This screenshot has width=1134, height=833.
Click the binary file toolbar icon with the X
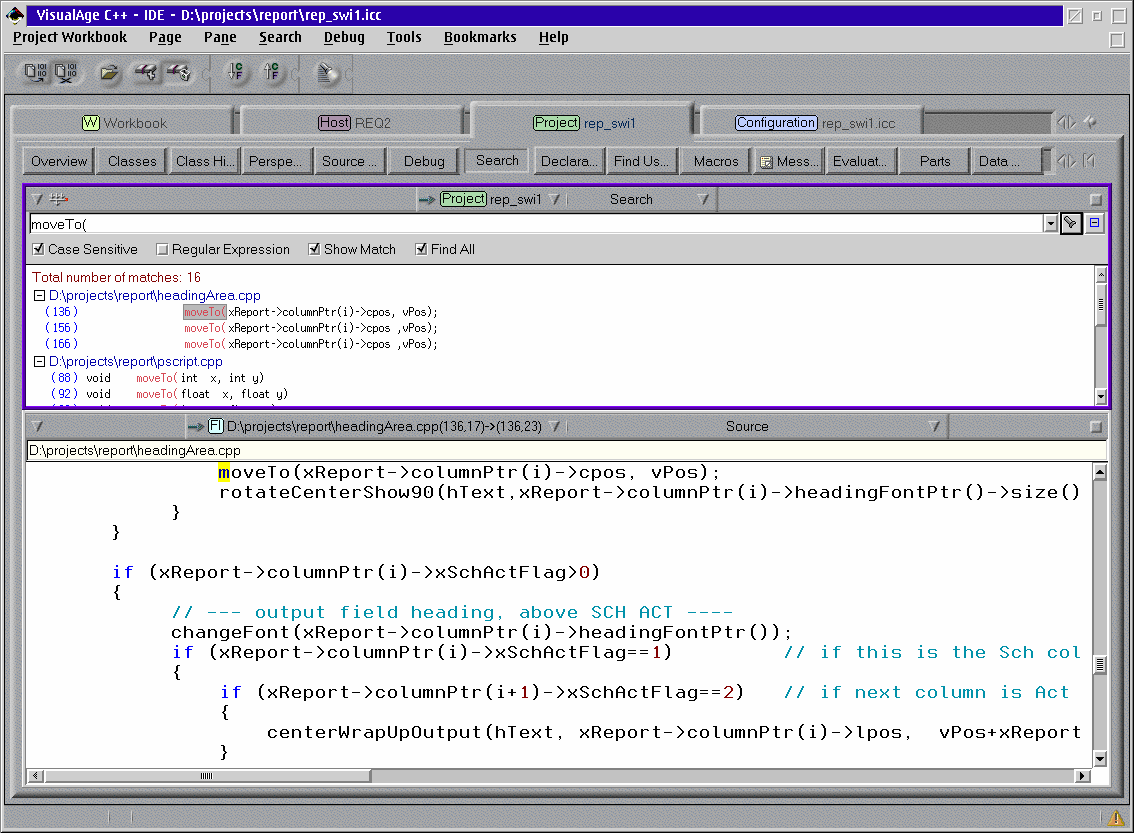pyautogui.click(x=66, y=72)
